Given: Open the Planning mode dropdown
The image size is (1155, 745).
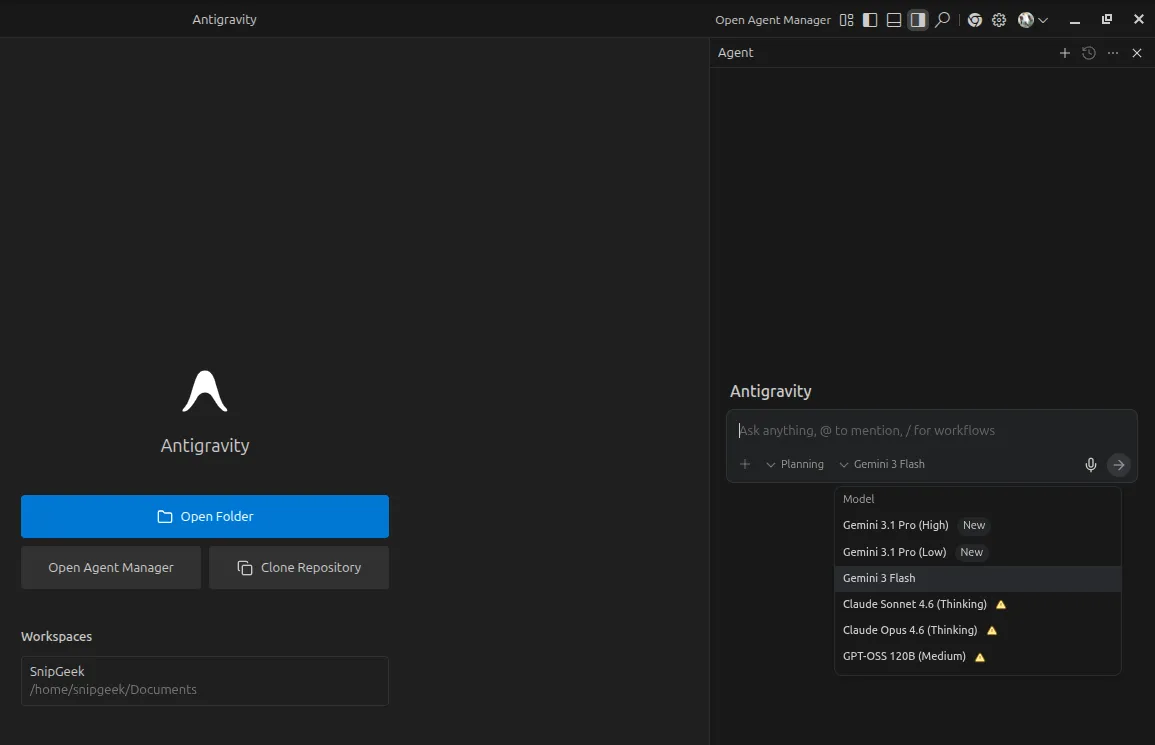Looking at the screenshot, I should [795, 464].
